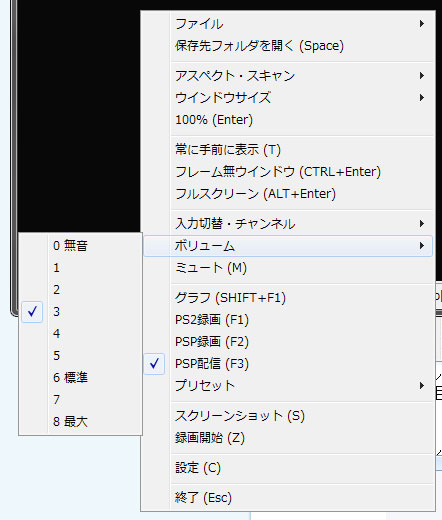Set volume level to 5

click(81, 356)
